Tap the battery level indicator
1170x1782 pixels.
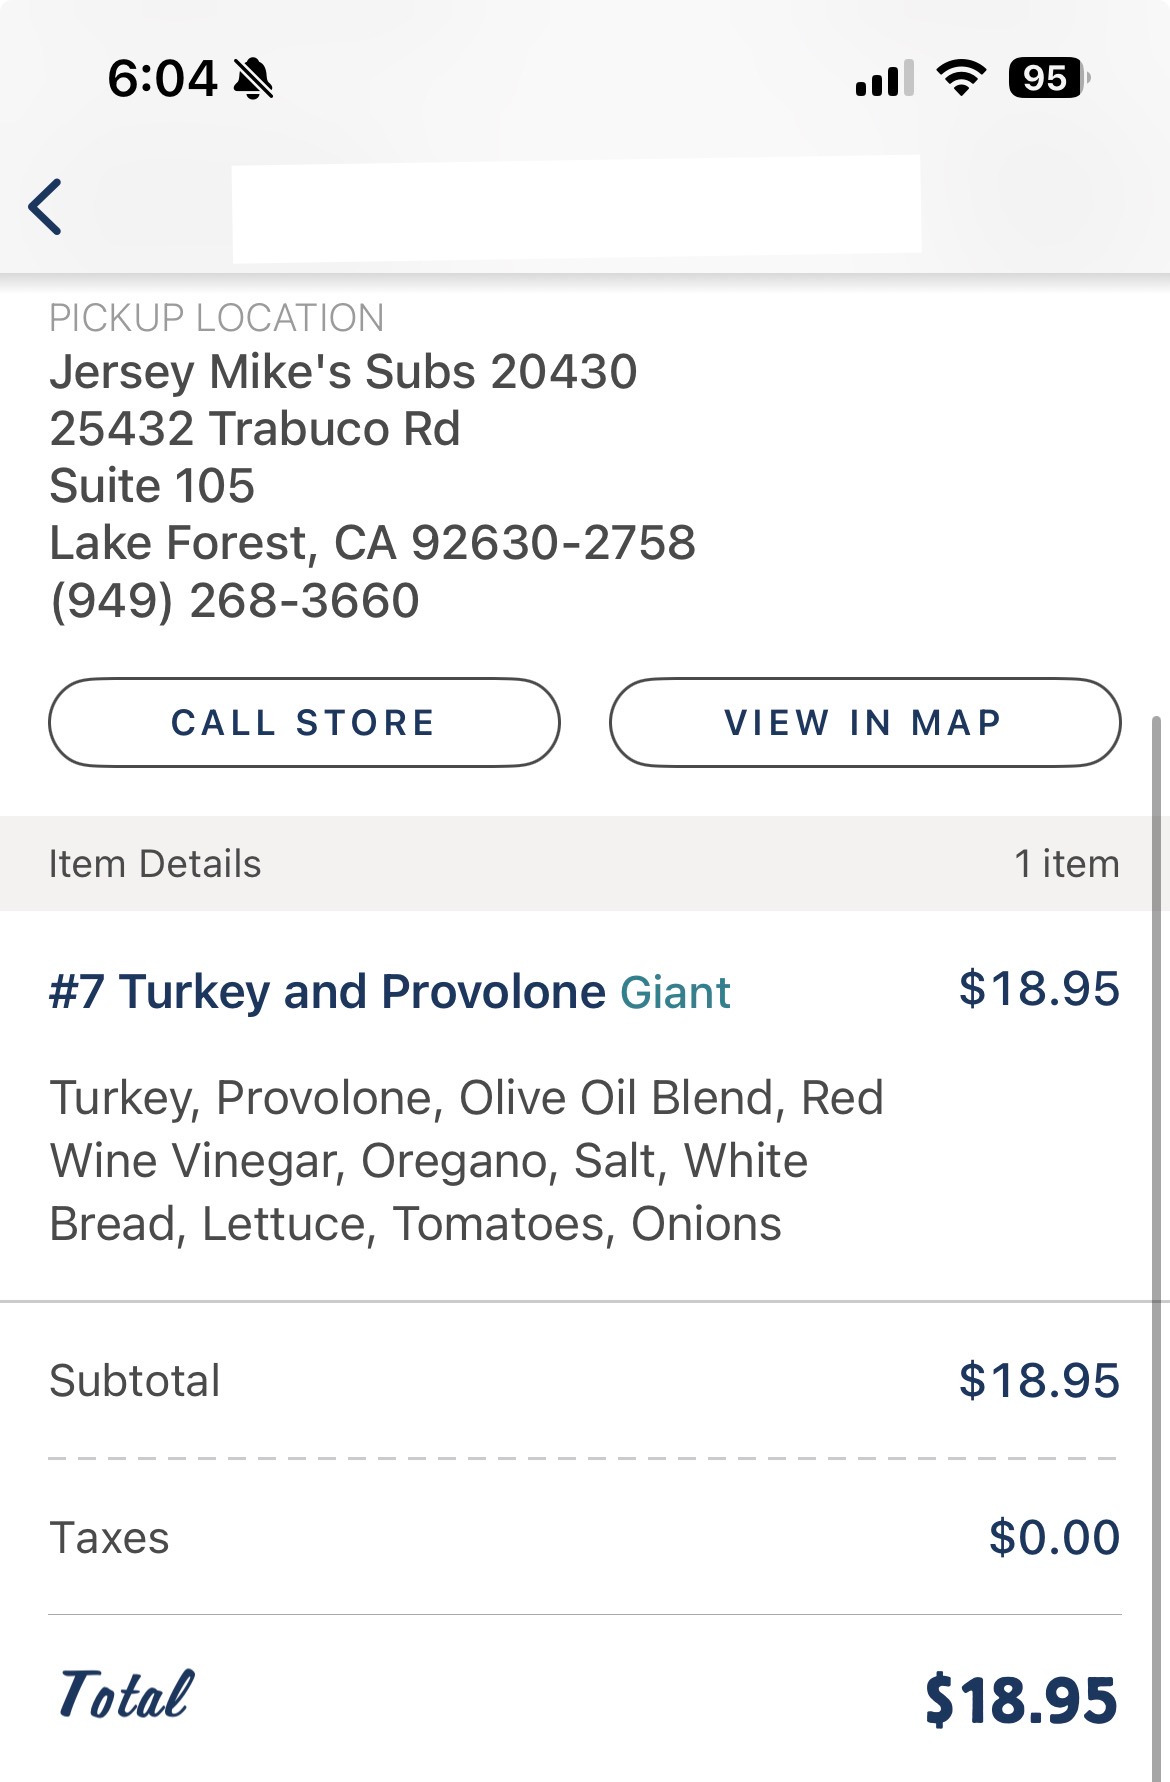1047,78
